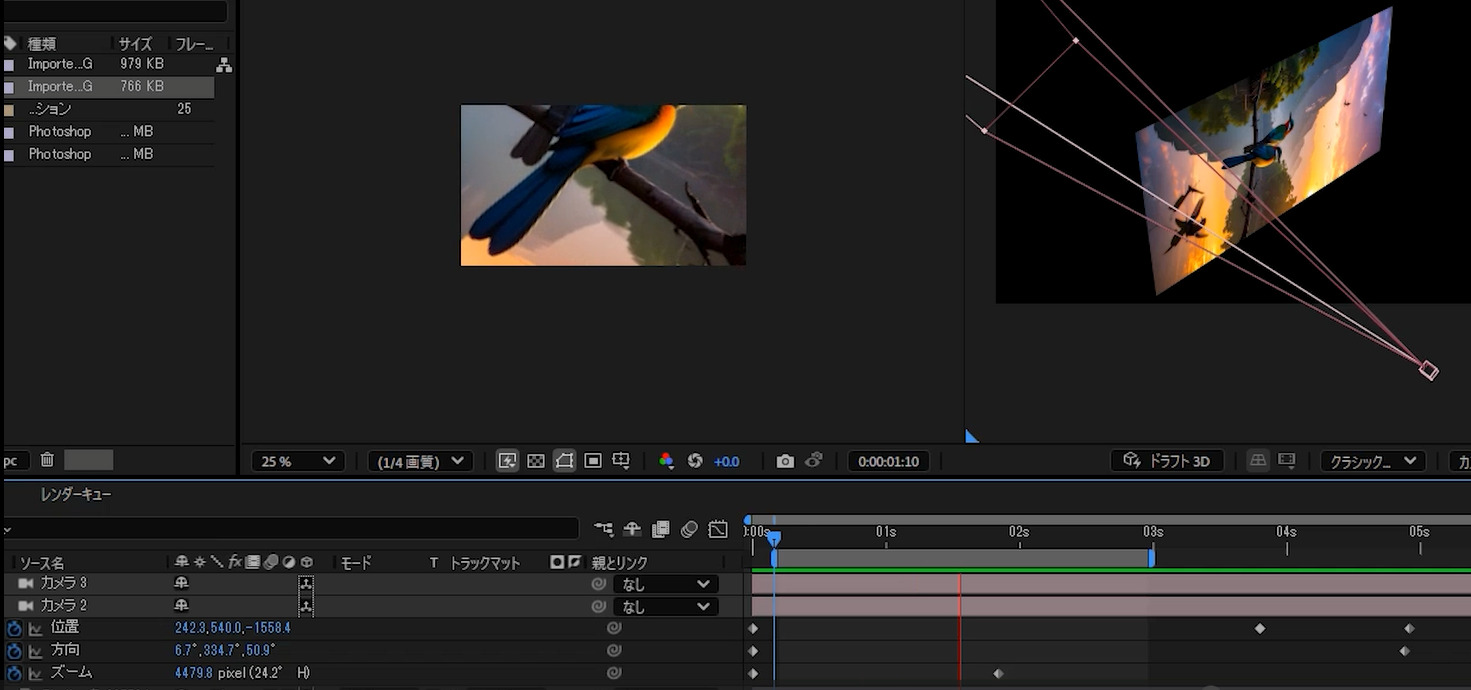Click the trash button in the project panel

pos(46,459)
